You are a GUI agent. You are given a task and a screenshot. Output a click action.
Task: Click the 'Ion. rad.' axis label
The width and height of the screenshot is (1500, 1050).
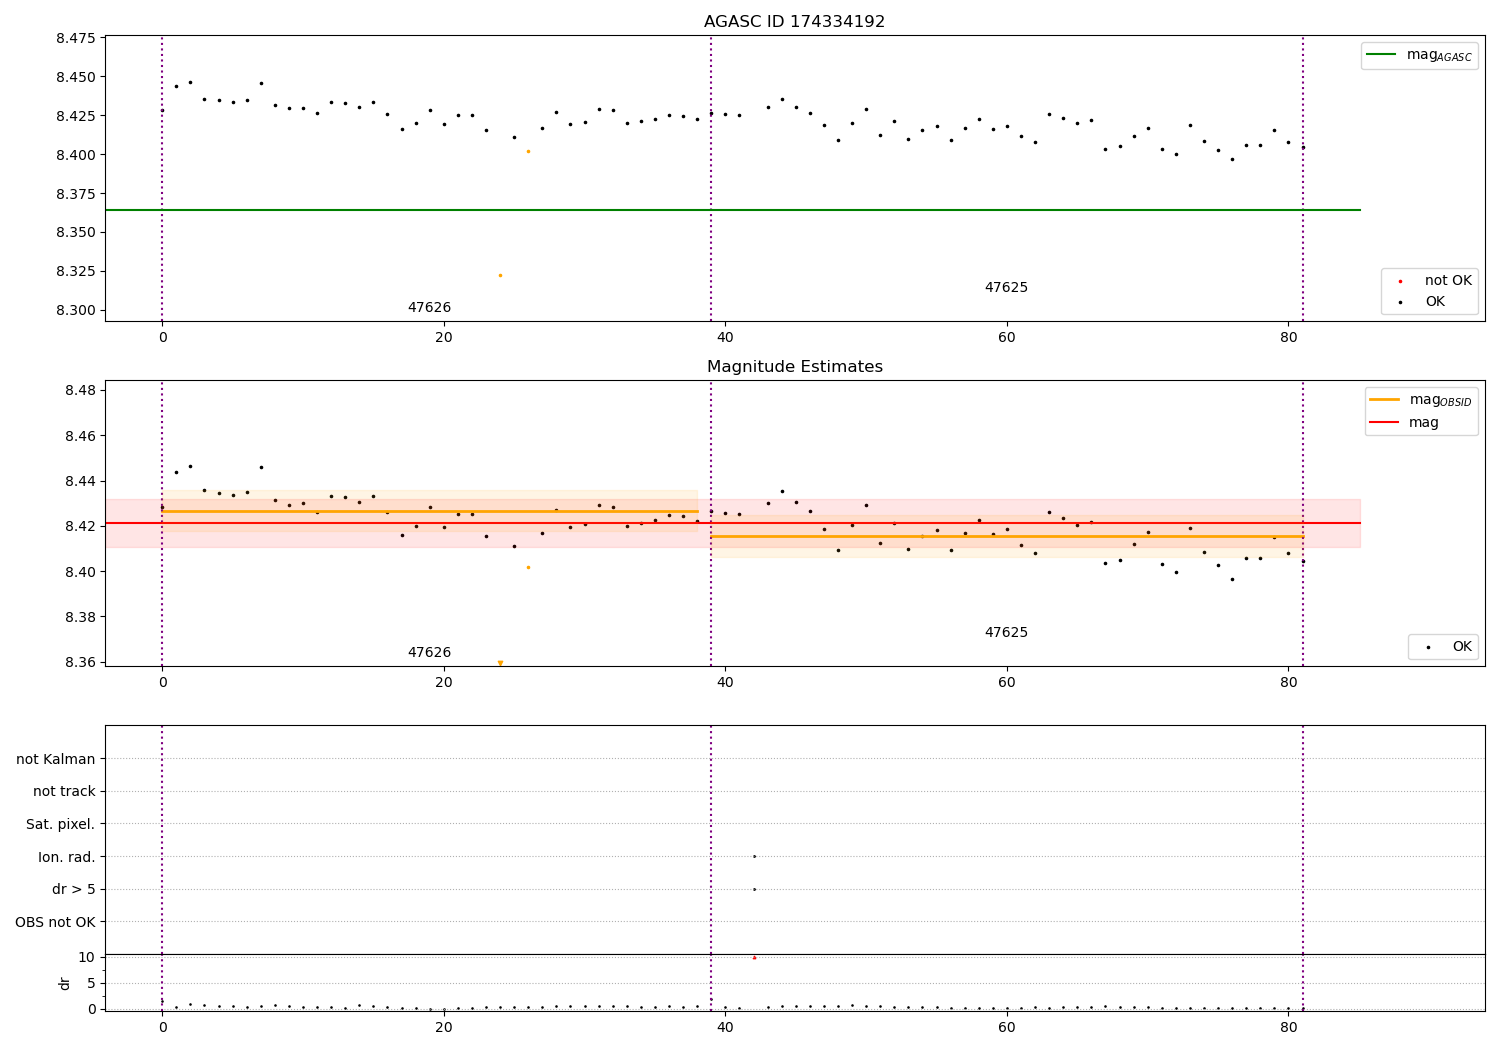click(x=67, y=857)
